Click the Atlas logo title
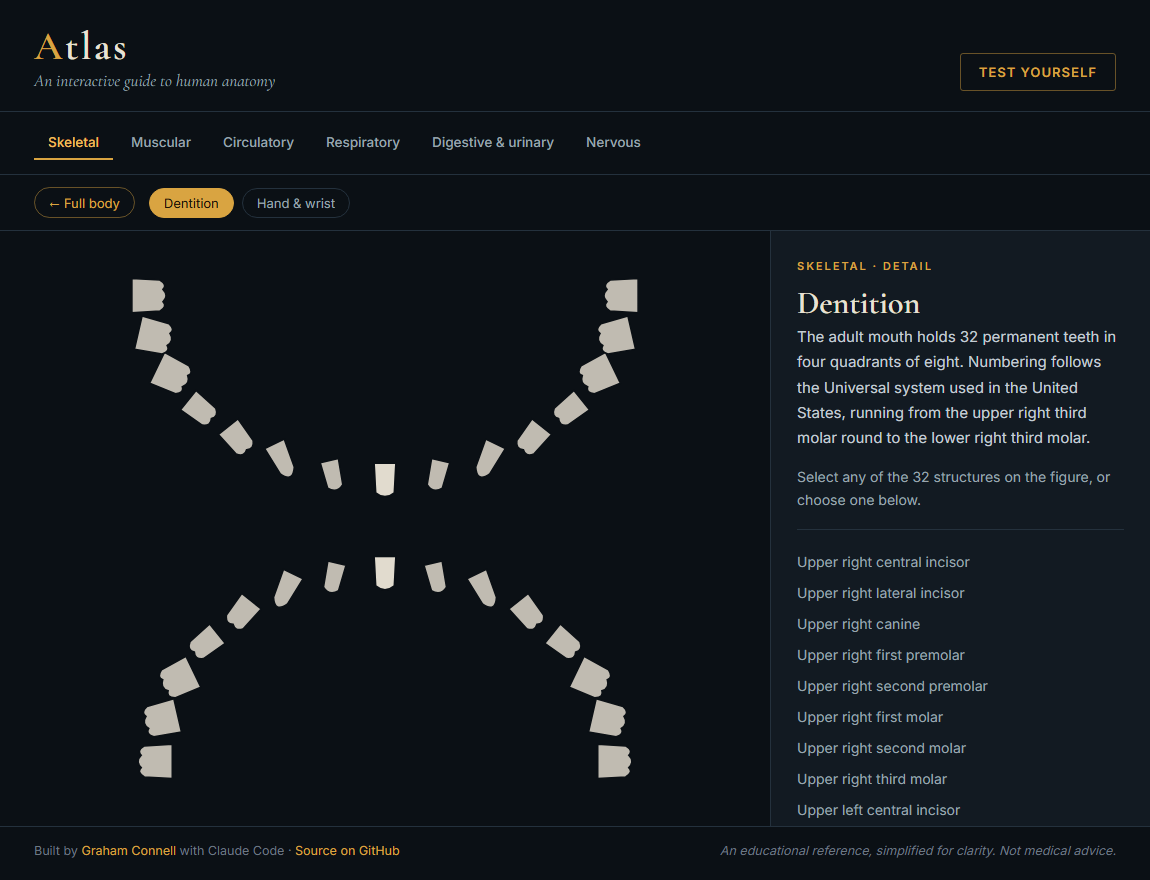 tap(81, 47)
